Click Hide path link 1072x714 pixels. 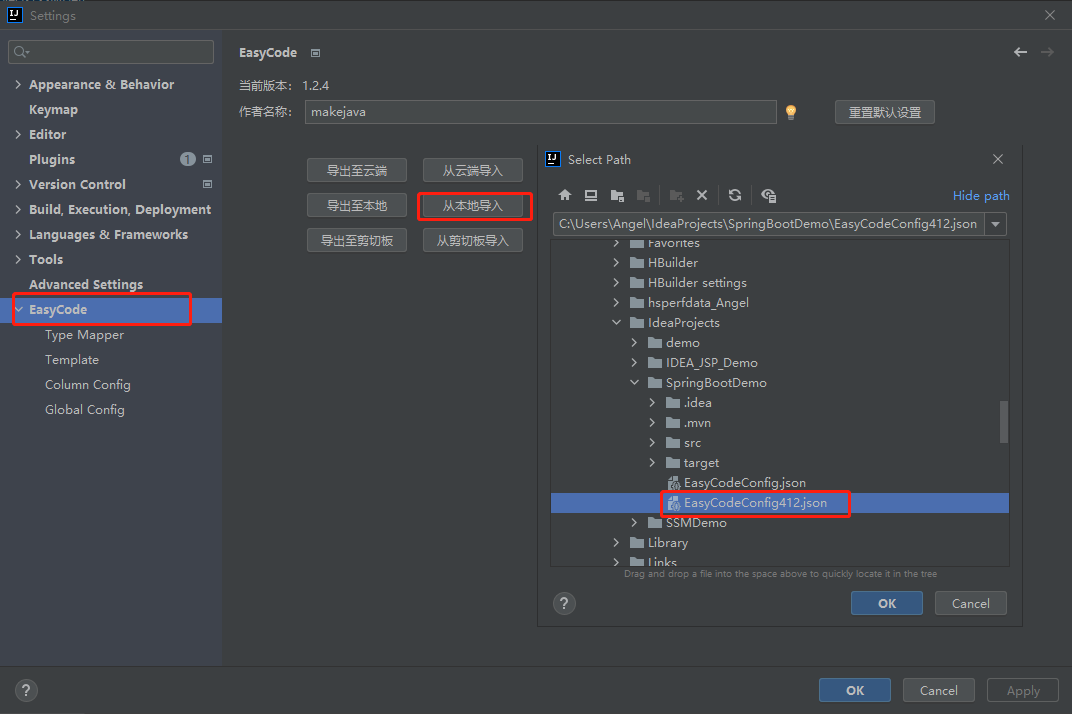click(981, 196)
